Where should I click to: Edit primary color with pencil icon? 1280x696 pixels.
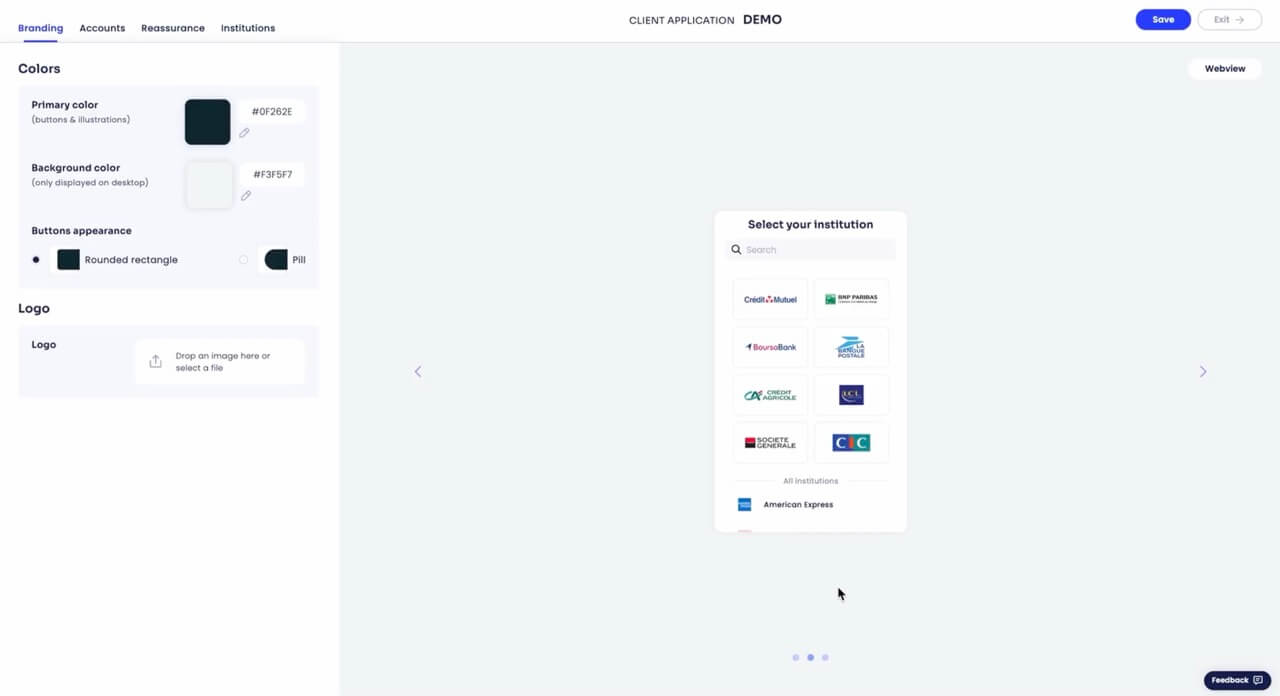pos(244,133)
